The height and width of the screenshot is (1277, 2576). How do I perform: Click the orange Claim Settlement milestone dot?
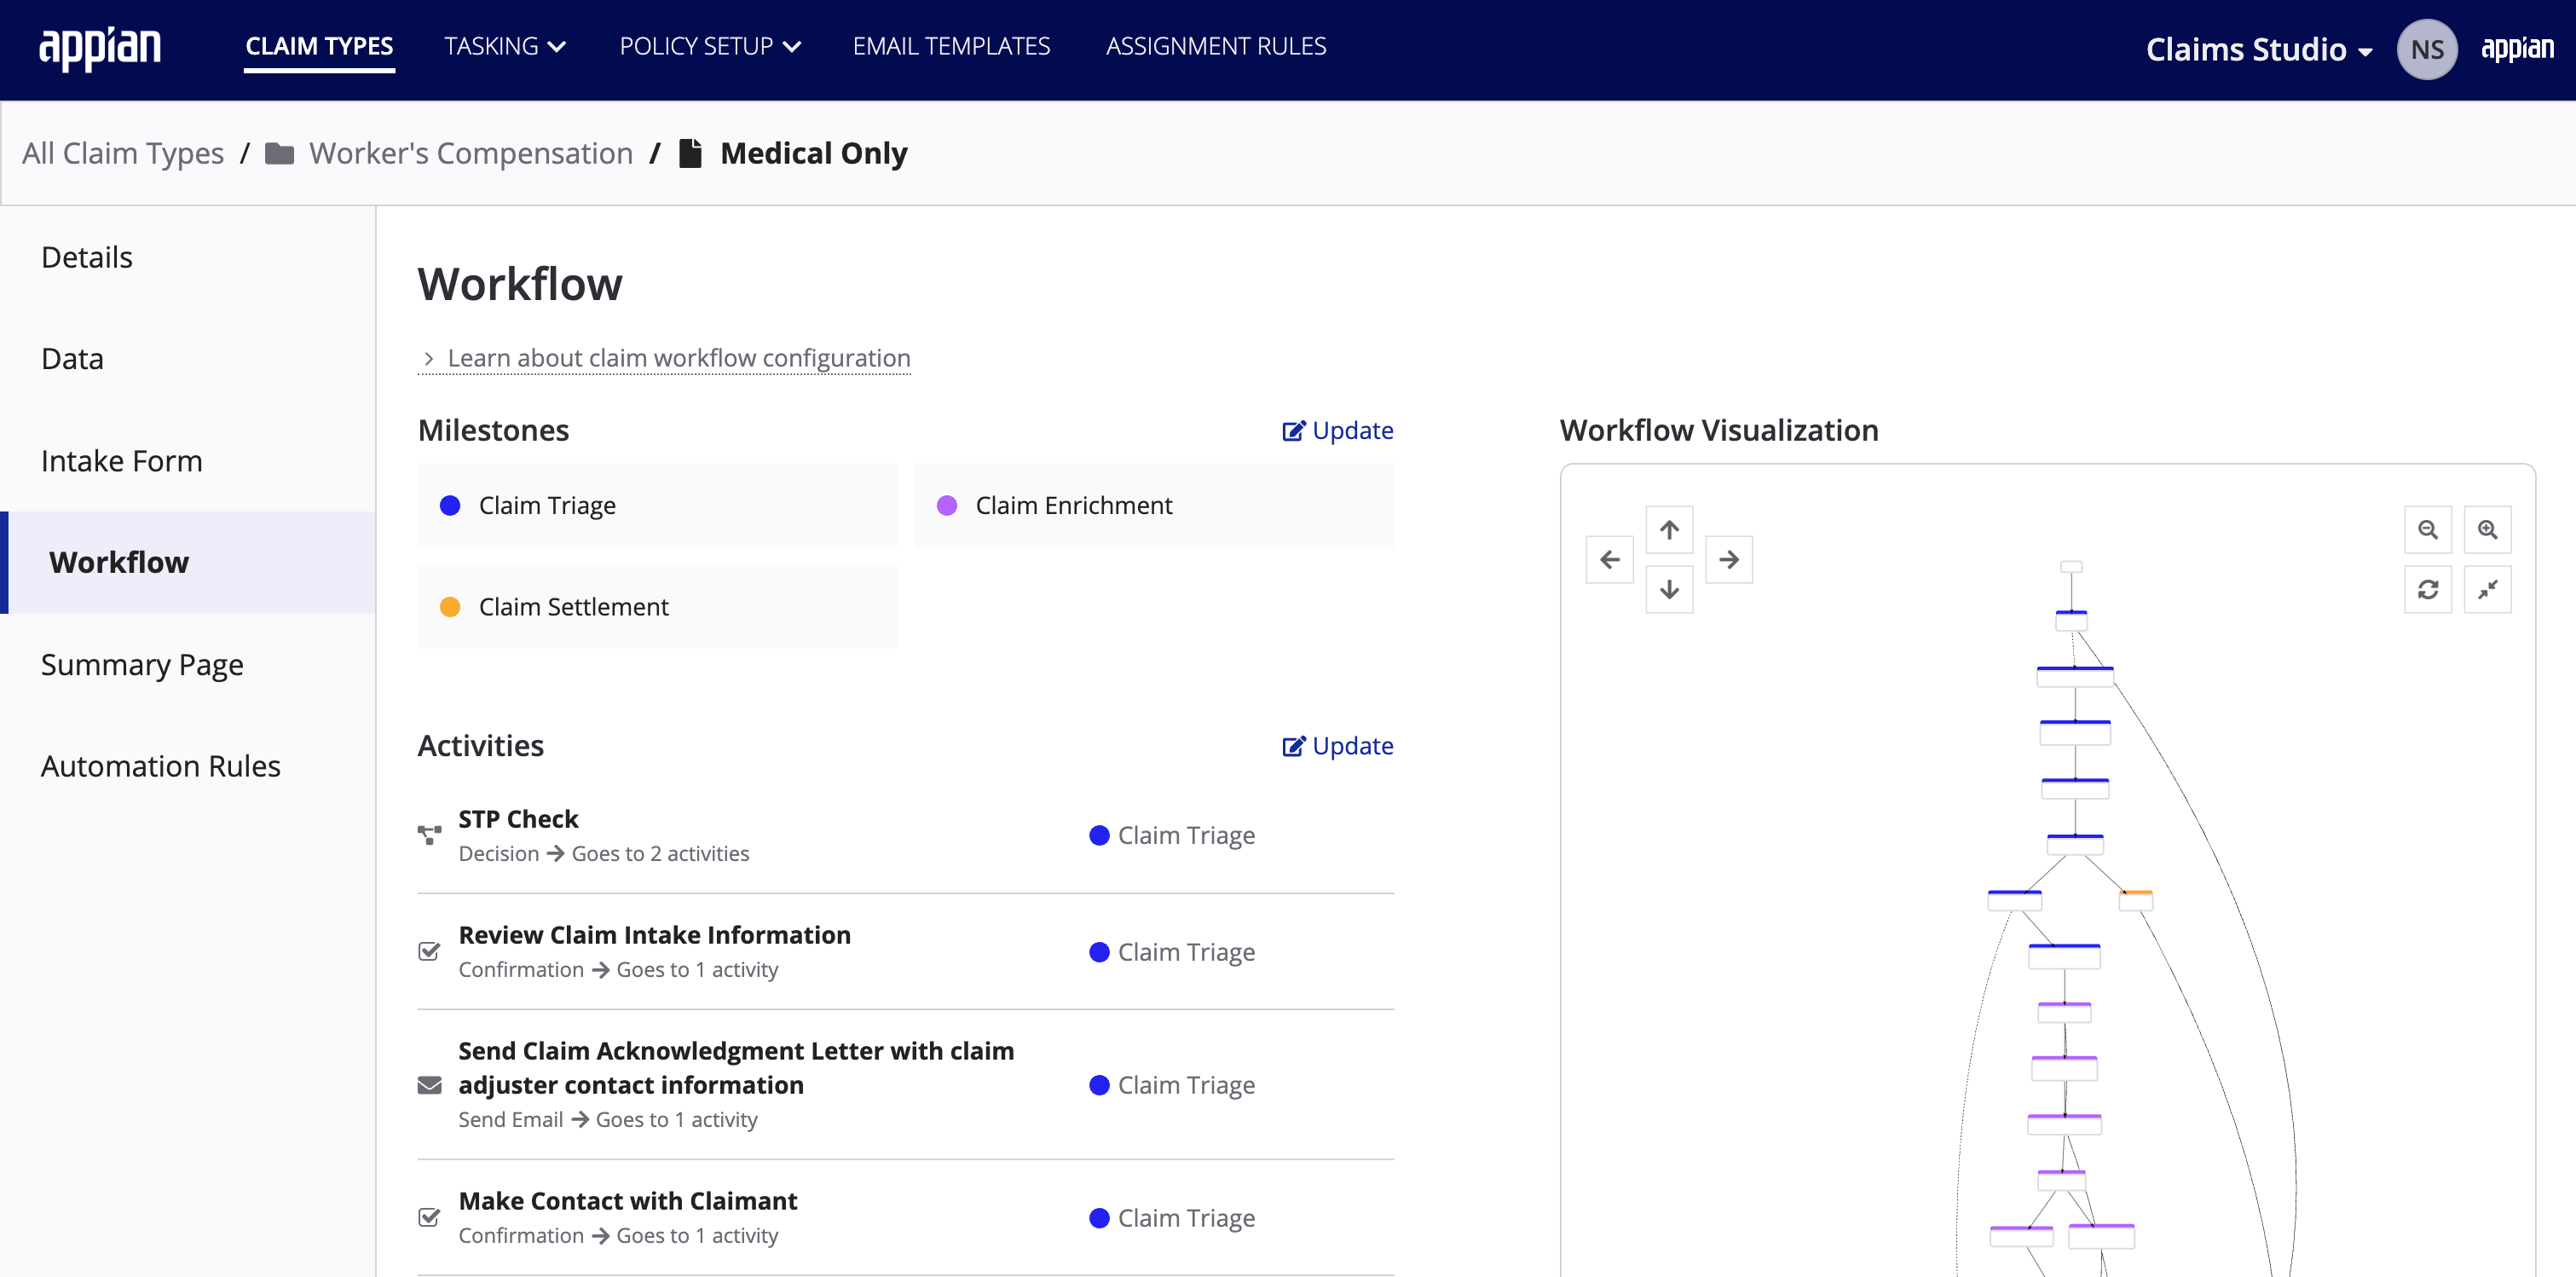coord(450,607)
